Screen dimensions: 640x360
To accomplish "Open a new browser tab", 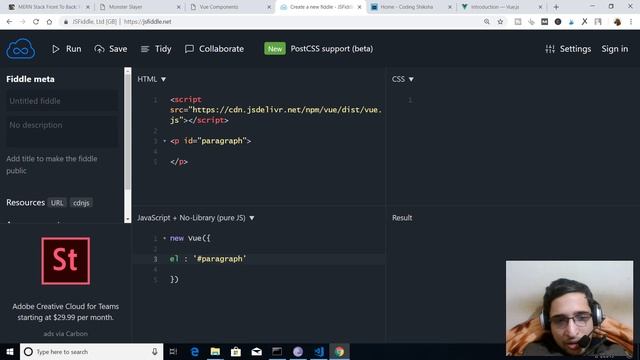I will [556, 7].
